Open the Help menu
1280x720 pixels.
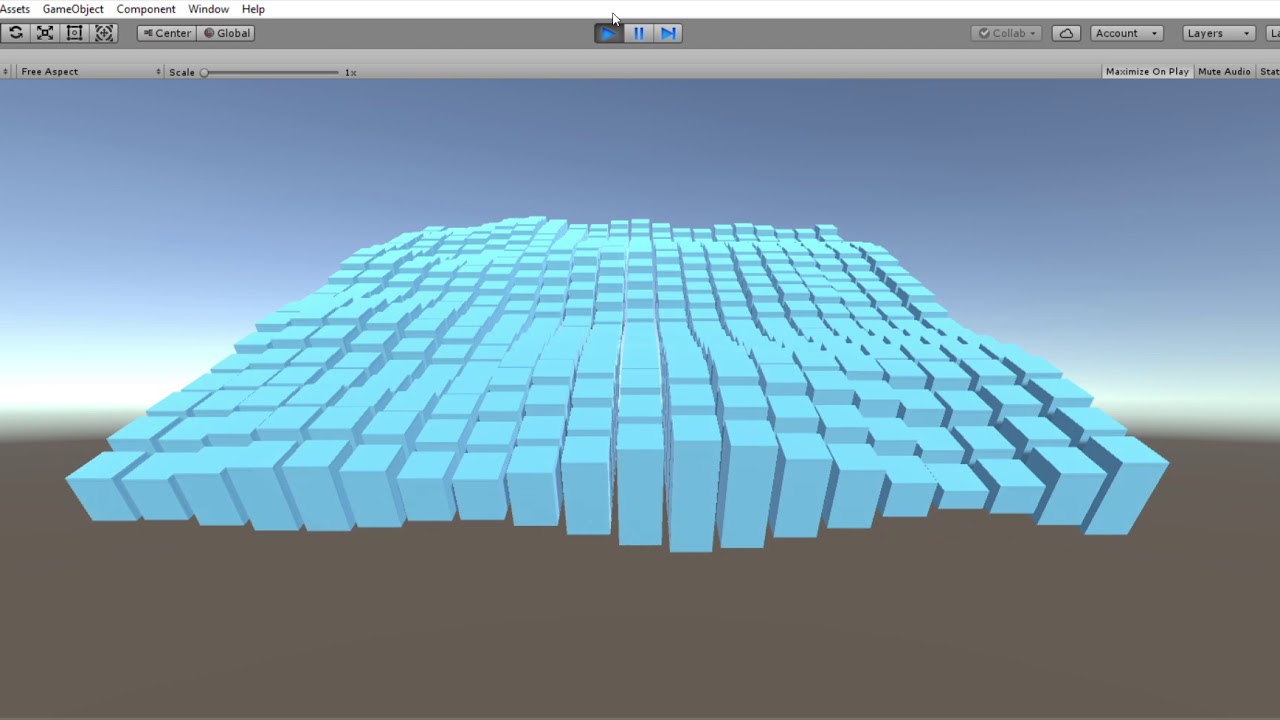coord(253,9)
